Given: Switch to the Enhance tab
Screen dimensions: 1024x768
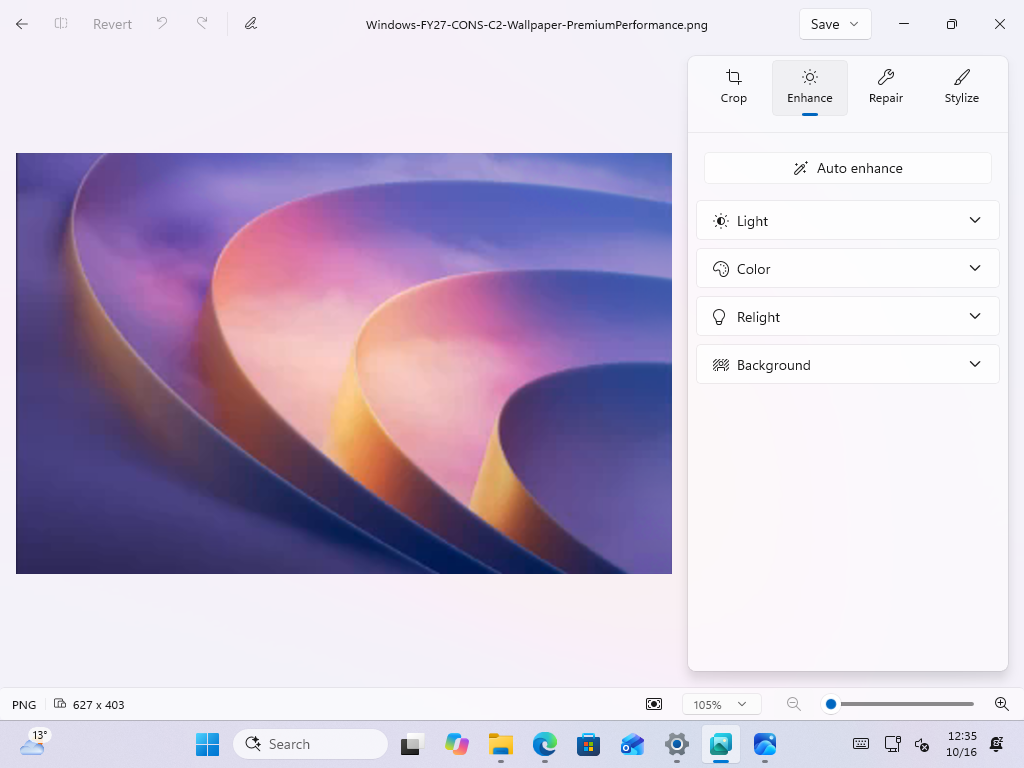Looking at the screenshot, I should pyautogui.click(x=809, y=88).
